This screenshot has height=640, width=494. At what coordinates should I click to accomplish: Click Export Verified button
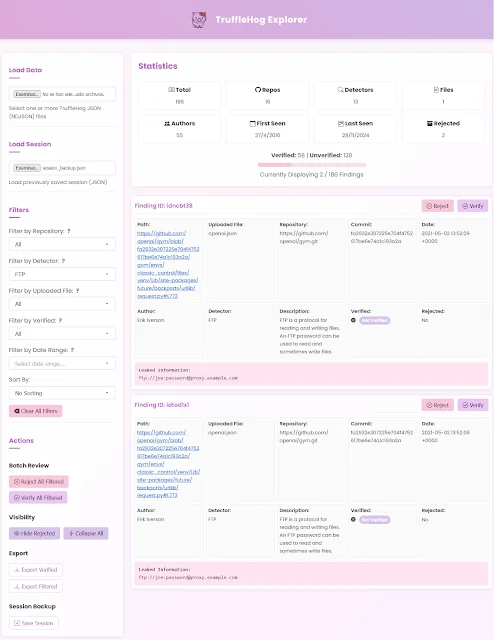(36, 570)
